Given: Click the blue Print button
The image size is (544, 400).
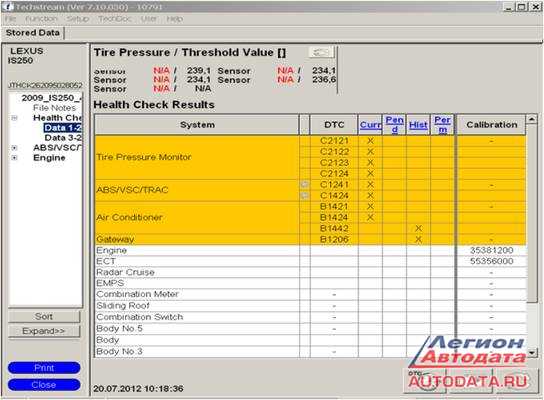Looking at the screenshot, I should point(44,368).
